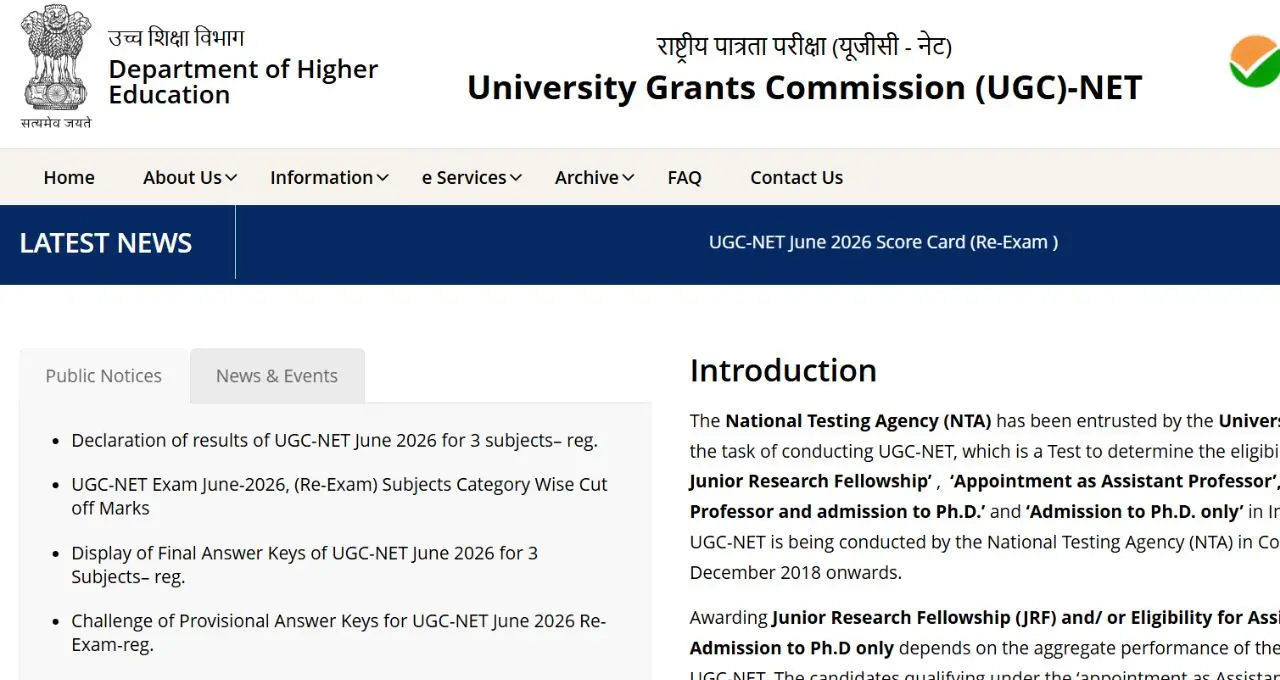Image resolution: width=1280 pixels, height=680 pixels.
Task: Click the green checkmark NTA logo
Action: 1256,61
